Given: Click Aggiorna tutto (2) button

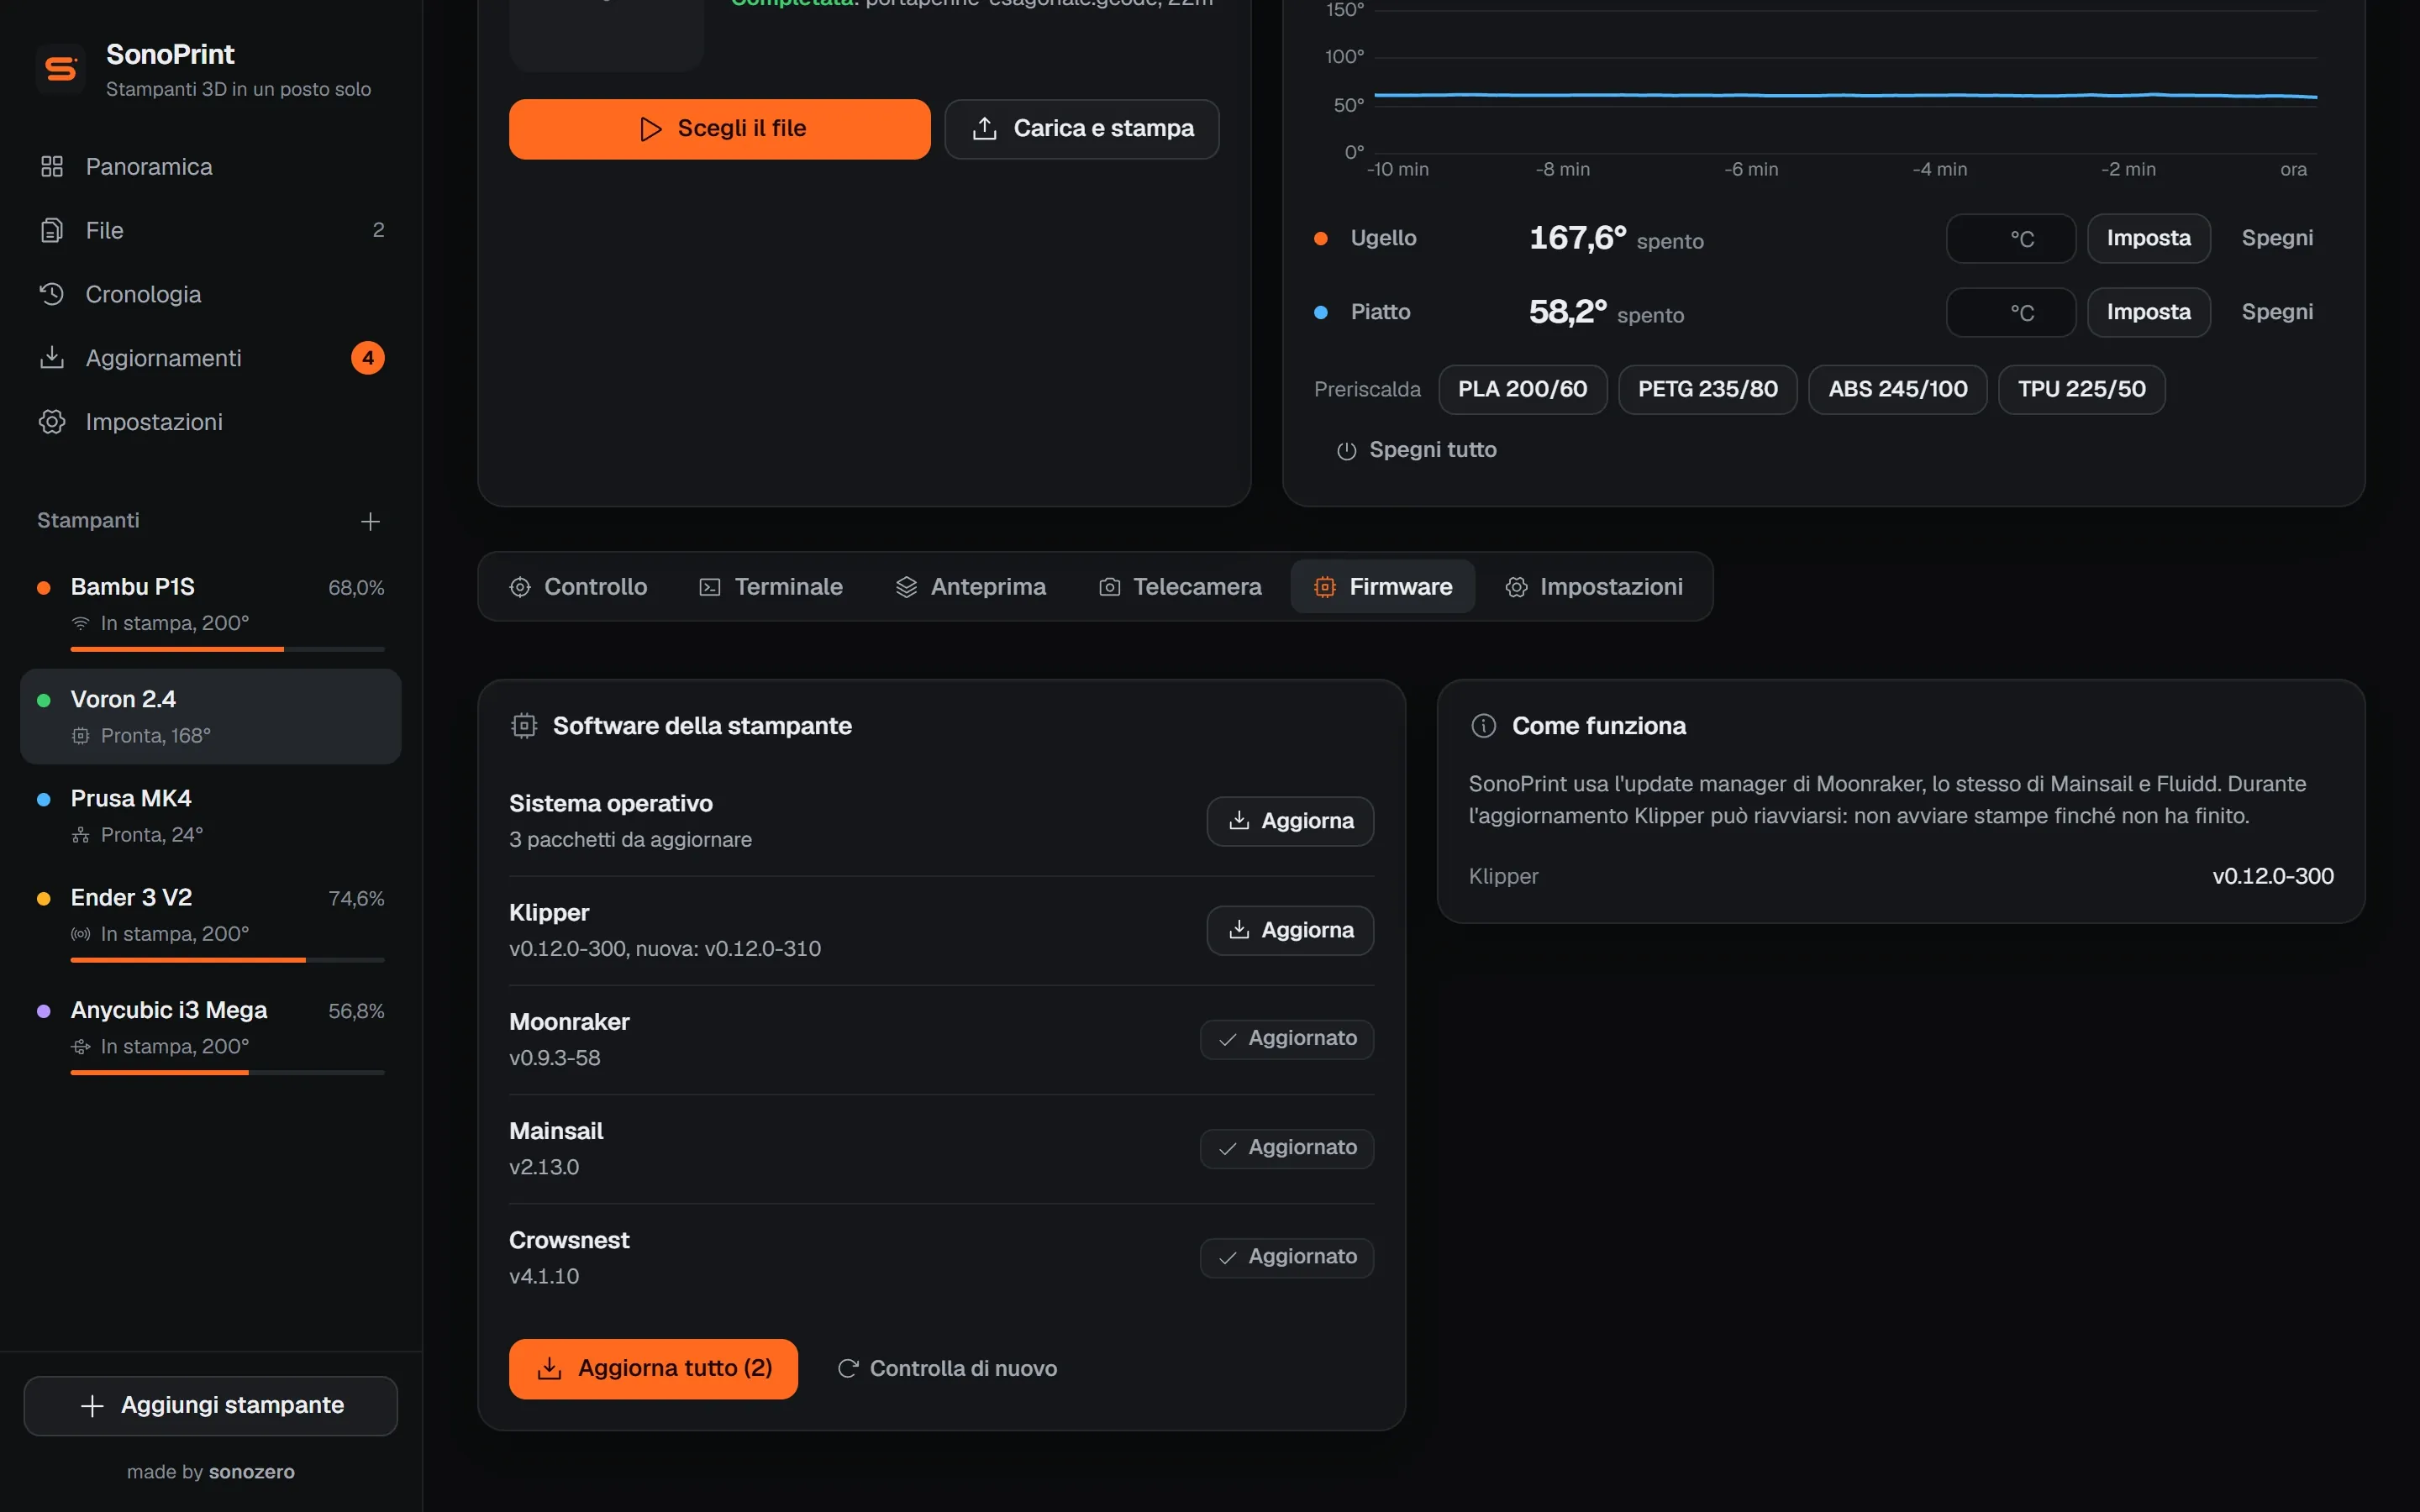Looking at the screenshot, I should (653, 1368).
